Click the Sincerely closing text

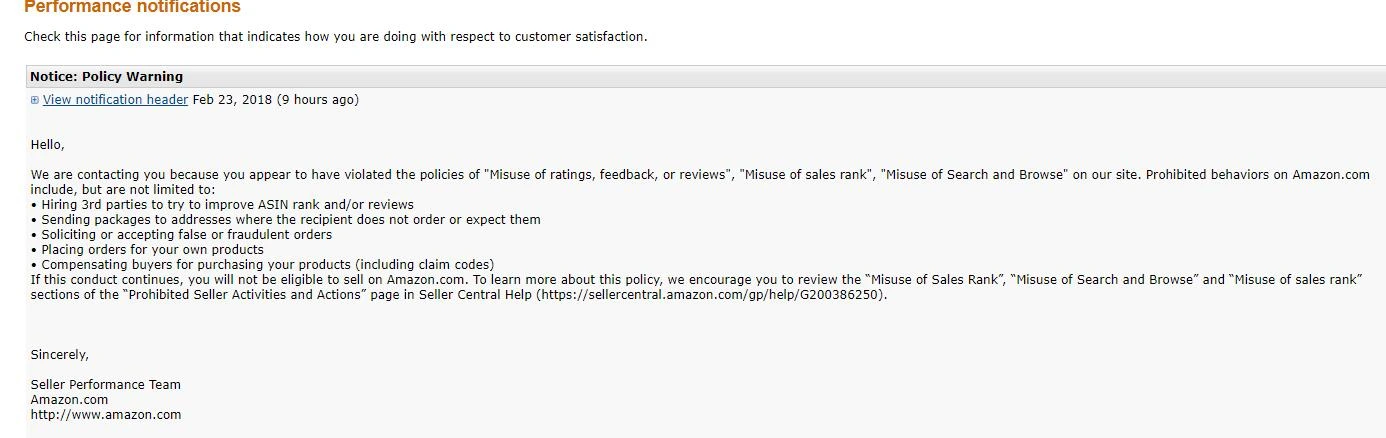(x=60, y=355)
